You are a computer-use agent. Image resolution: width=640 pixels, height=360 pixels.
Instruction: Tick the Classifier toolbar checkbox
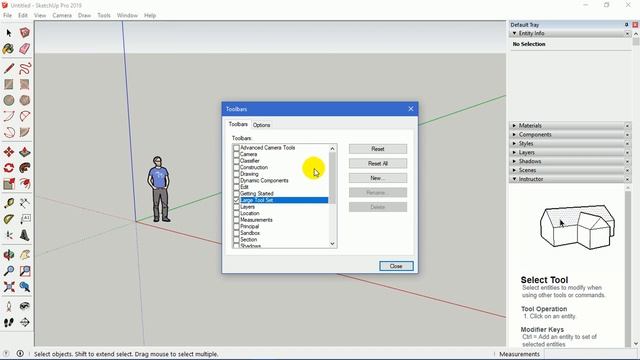[236, 161]
